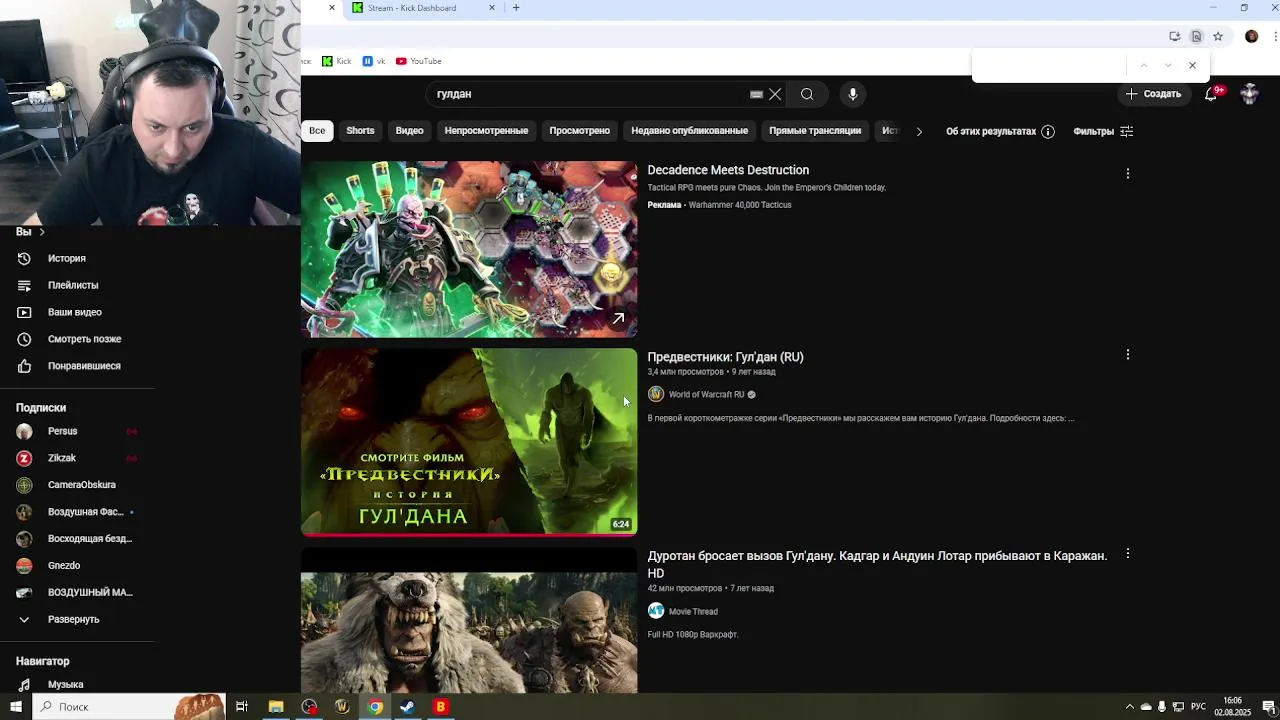1280x720 pixels.
Task: Open options menu for Decadence Meets Destruction
Action: [x=1128, y=173]
